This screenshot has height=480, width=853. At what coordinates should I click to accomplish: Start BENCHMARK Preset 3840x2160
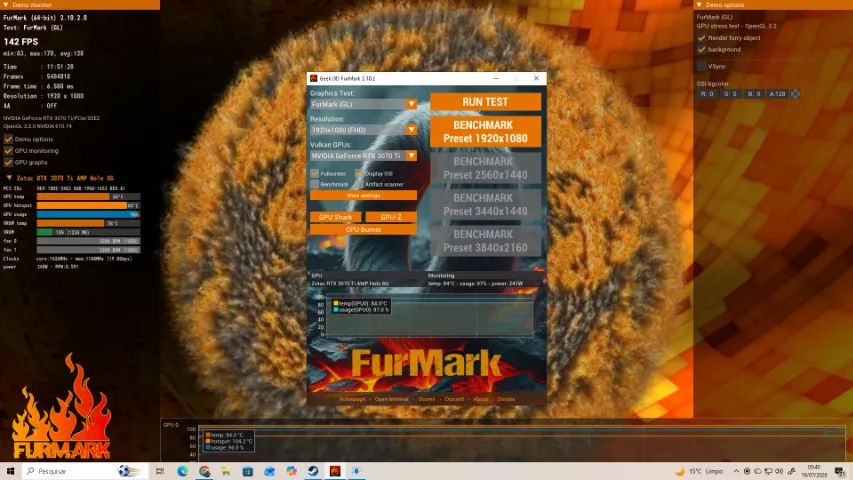coord(485,241)
